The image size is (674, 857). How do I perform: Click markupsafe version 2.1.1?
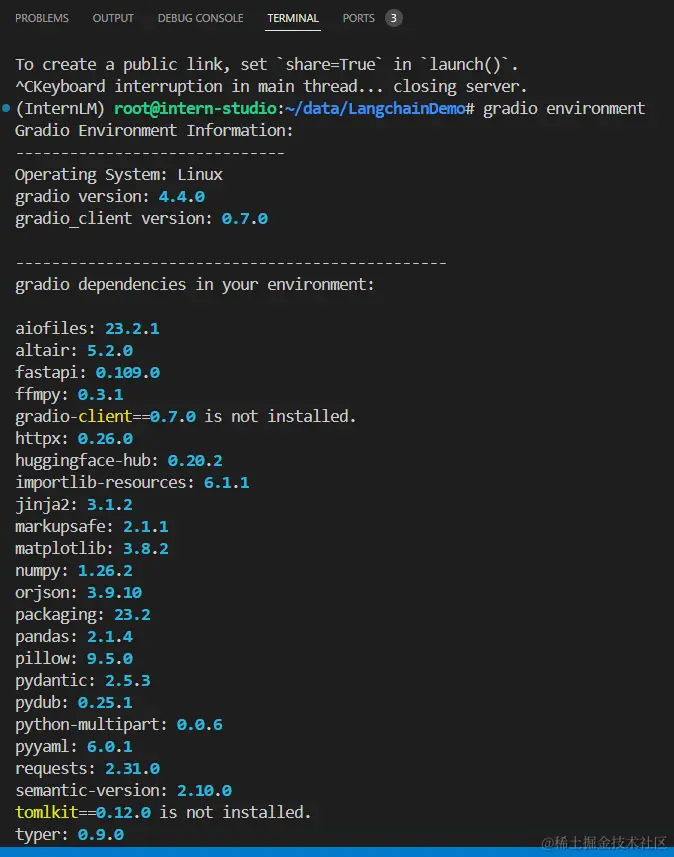point(146,526)
